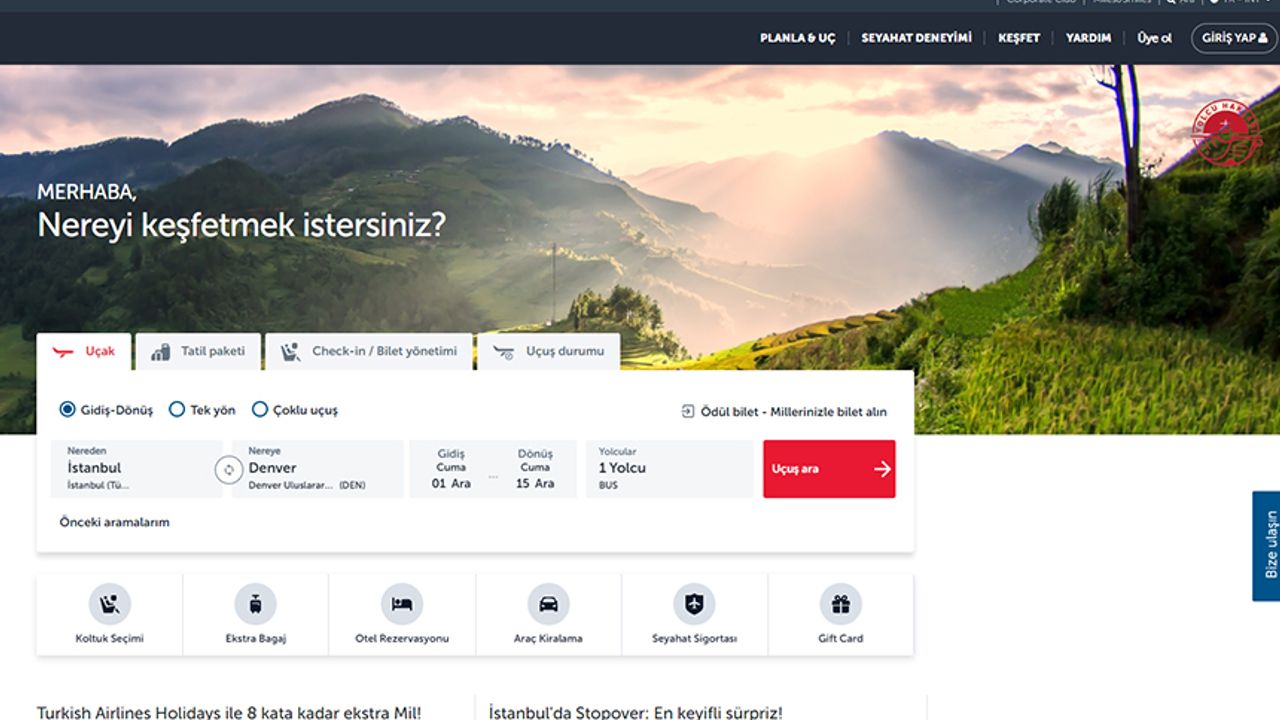Click the GİRİŞ YAP login button
This screenshot has width=1280, height=720.
point(1233,38)
